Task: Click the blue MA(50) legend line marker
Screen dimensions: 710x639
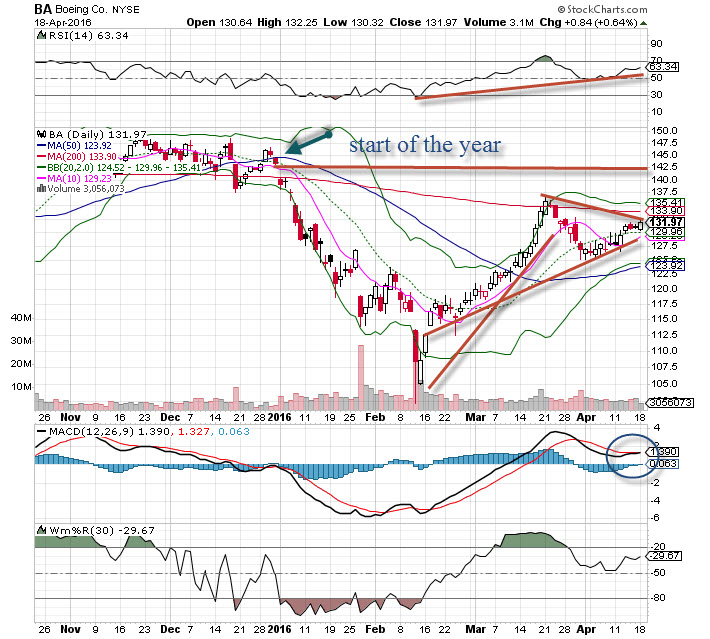Action: pos(40,145)
